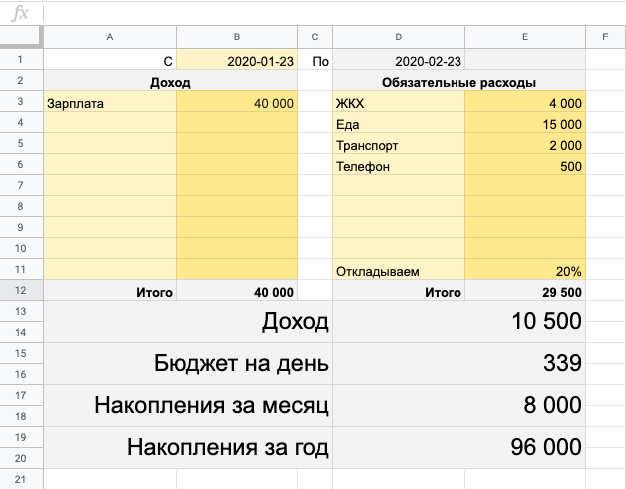626x489 pixels.
Task: Select column C header
Action: pyautogui.click(x=315, y=38)
